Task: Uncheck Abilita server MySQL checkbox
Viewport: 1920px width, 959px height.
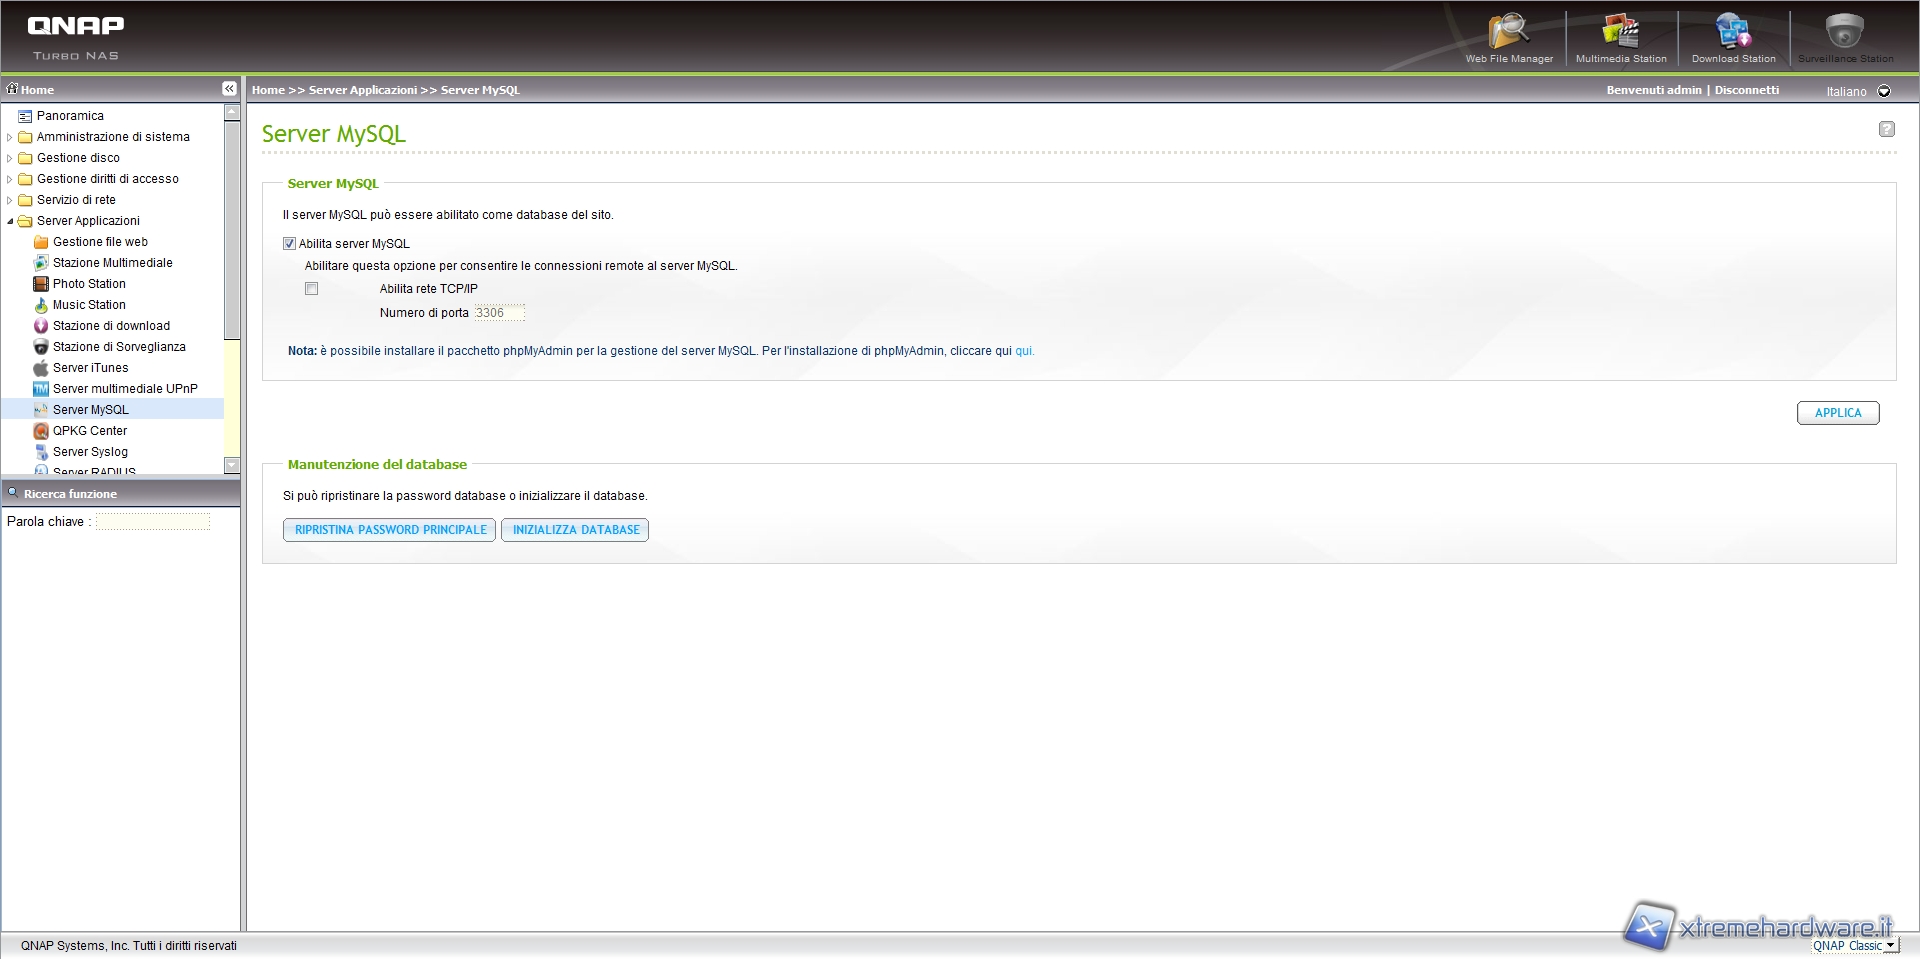Action: (x=290, y=244)
